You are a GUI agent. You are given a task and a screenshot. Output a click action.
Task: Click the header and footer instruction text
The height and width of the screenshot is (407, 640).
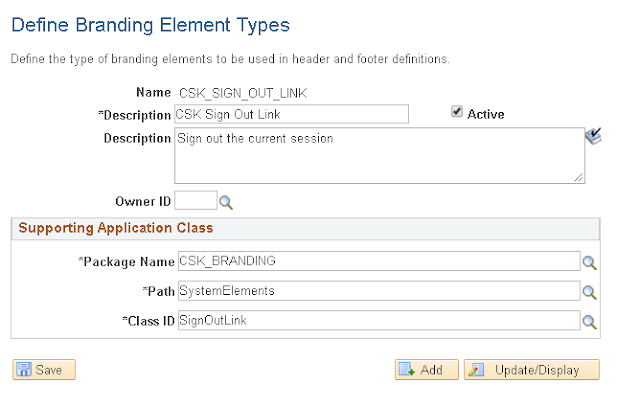click(x=230, y=60)
